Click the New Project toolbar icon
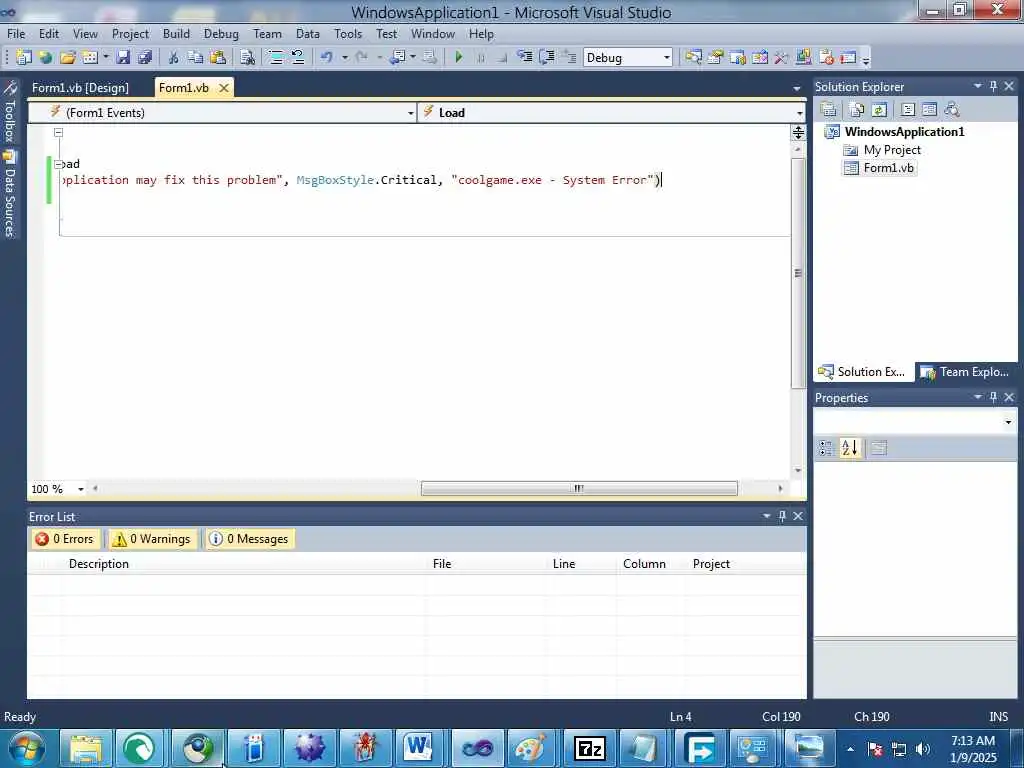 coord(24,57)
